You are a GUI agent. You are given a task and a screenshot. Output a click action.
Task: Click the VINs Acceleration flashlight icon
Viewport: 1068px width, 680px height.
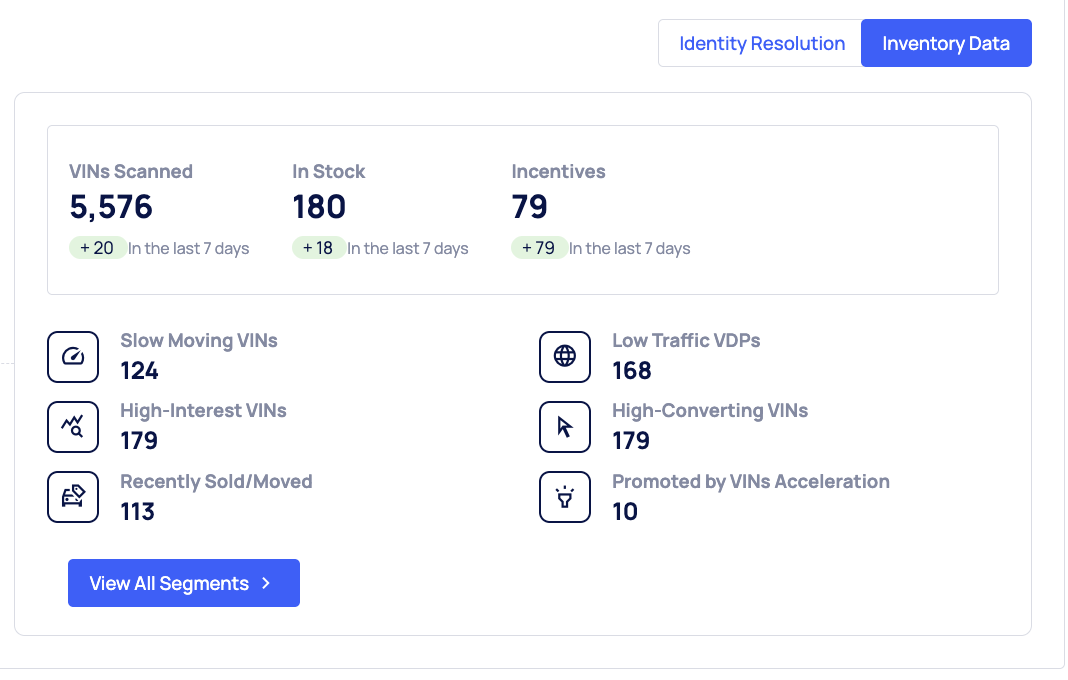click(565, 497)
